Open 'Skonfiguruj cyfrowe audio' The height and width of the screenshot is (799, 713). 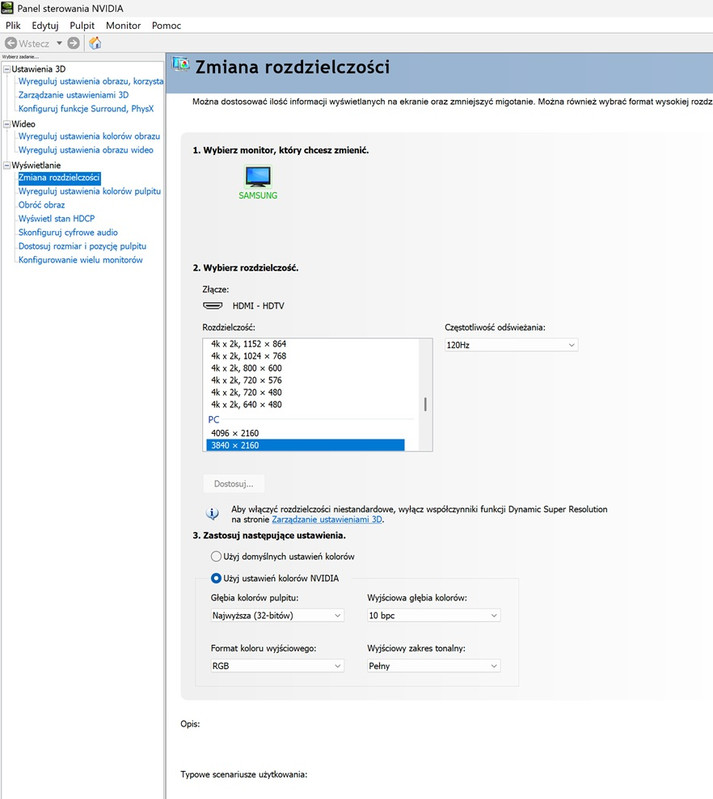click(68, 232)
